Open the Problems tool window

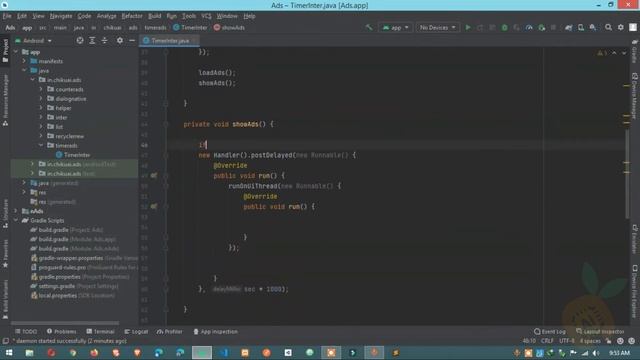coord(61,331)
